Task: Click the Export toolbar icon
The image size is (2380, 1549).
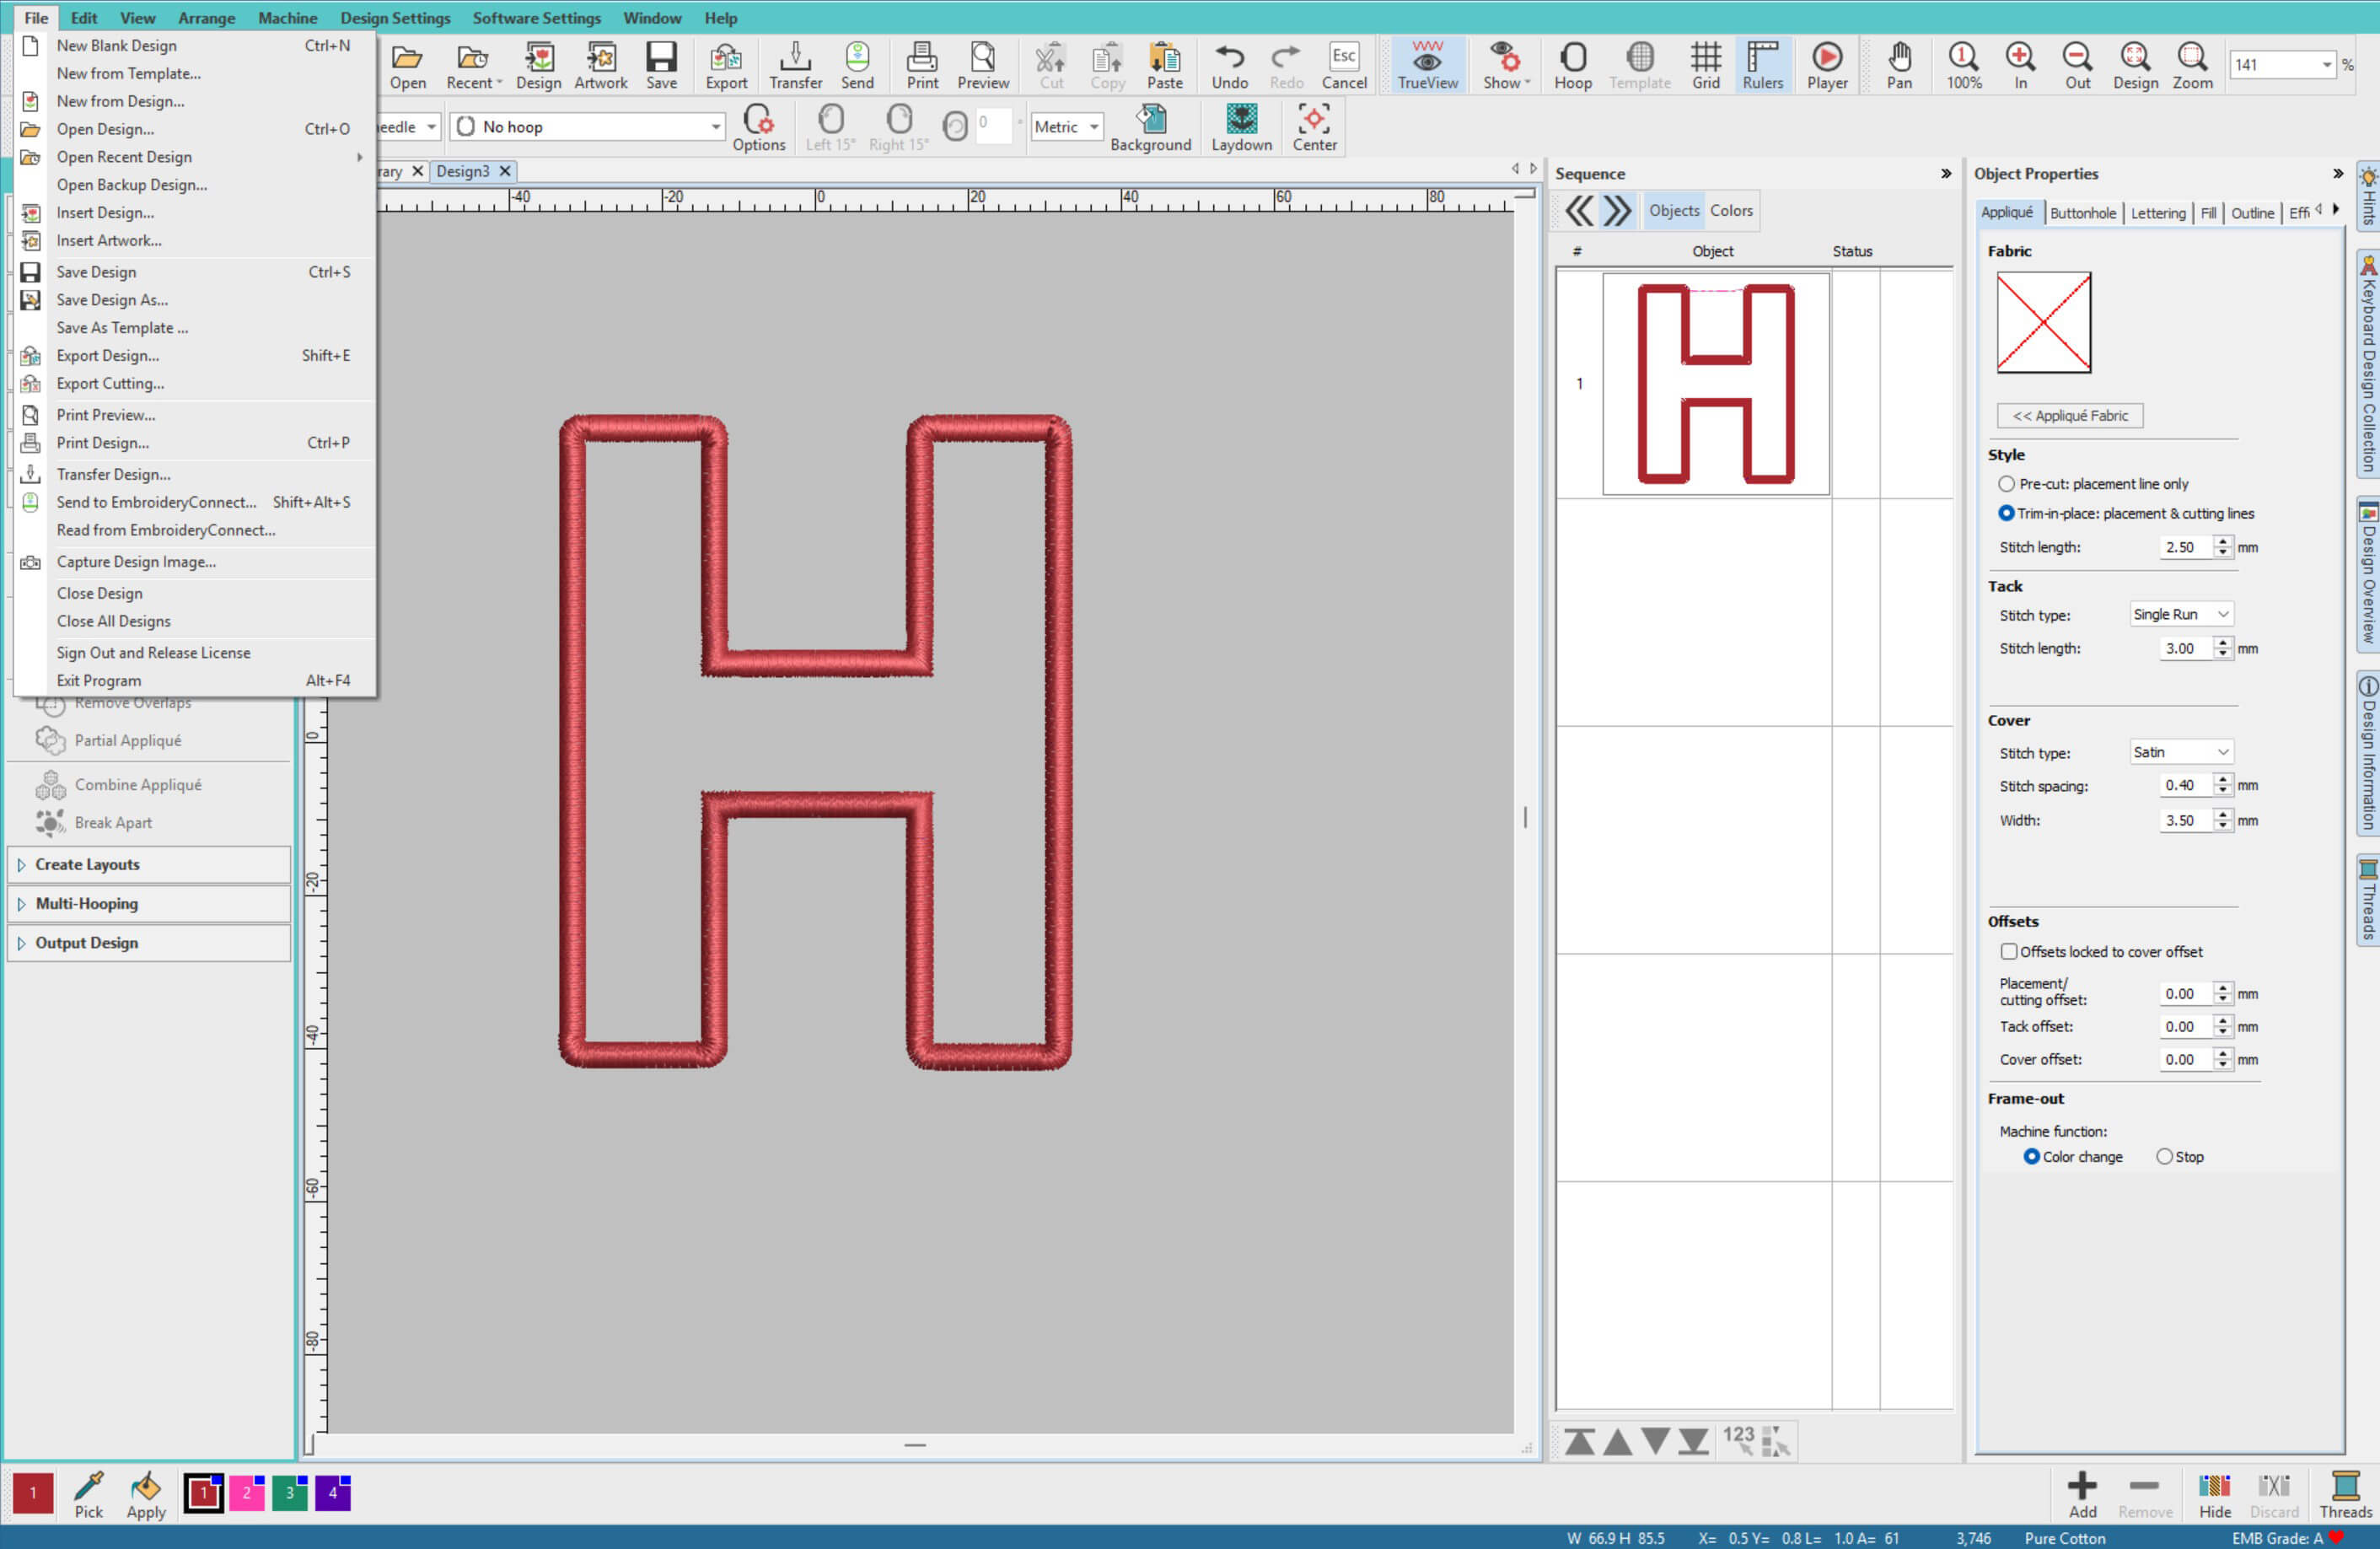Action: tap(726, 66)
